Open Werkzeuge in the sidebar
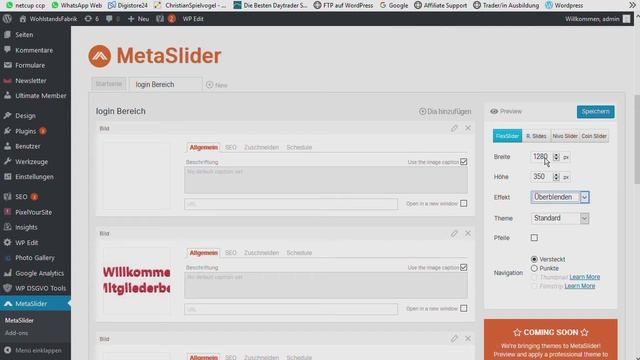Screen dimensions: 640x360 (31, 162)
